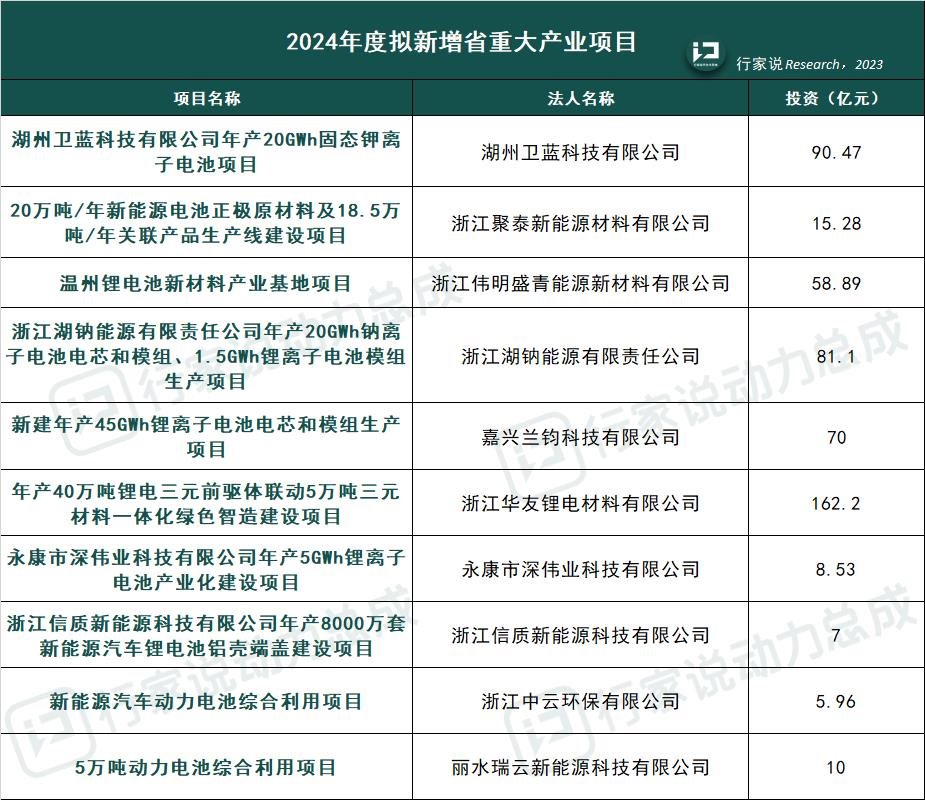Click the investment value 10
The height and width of the screenshot is (800, 925).
[836, 768]
